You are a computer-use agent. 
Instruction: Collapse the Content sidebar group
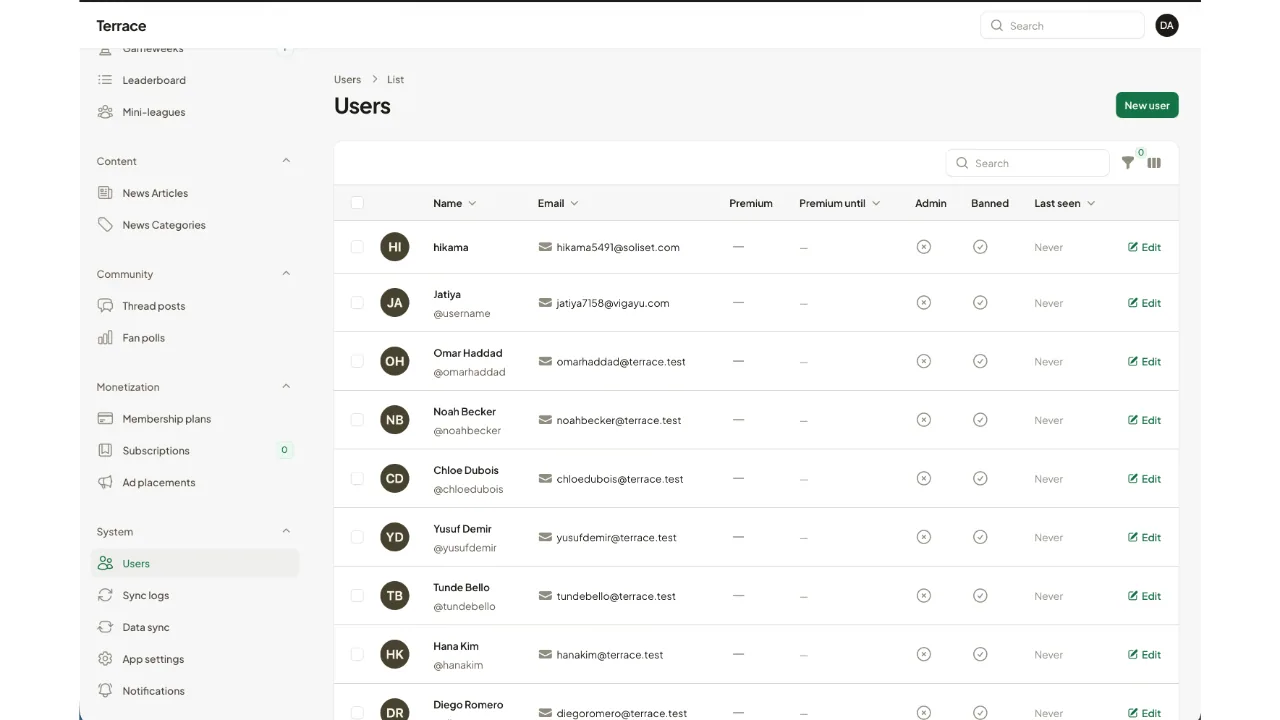pyautogui.click(x=286, y=161)
